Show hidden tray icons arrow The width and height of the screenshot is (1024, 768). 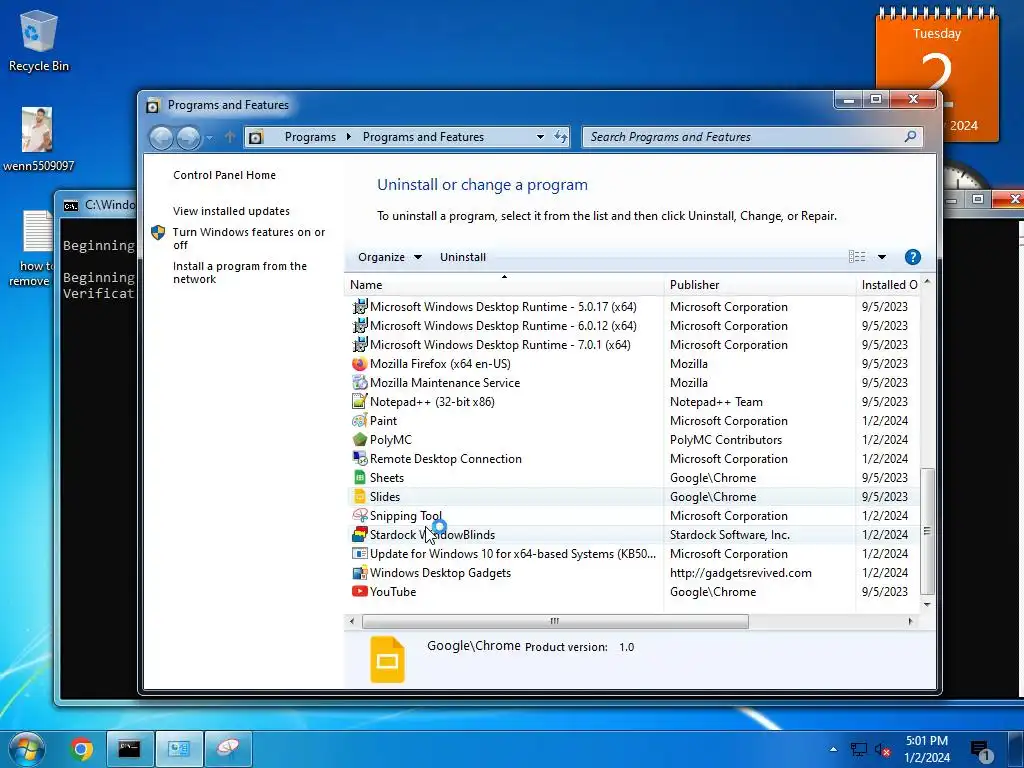tap(833, 750)
